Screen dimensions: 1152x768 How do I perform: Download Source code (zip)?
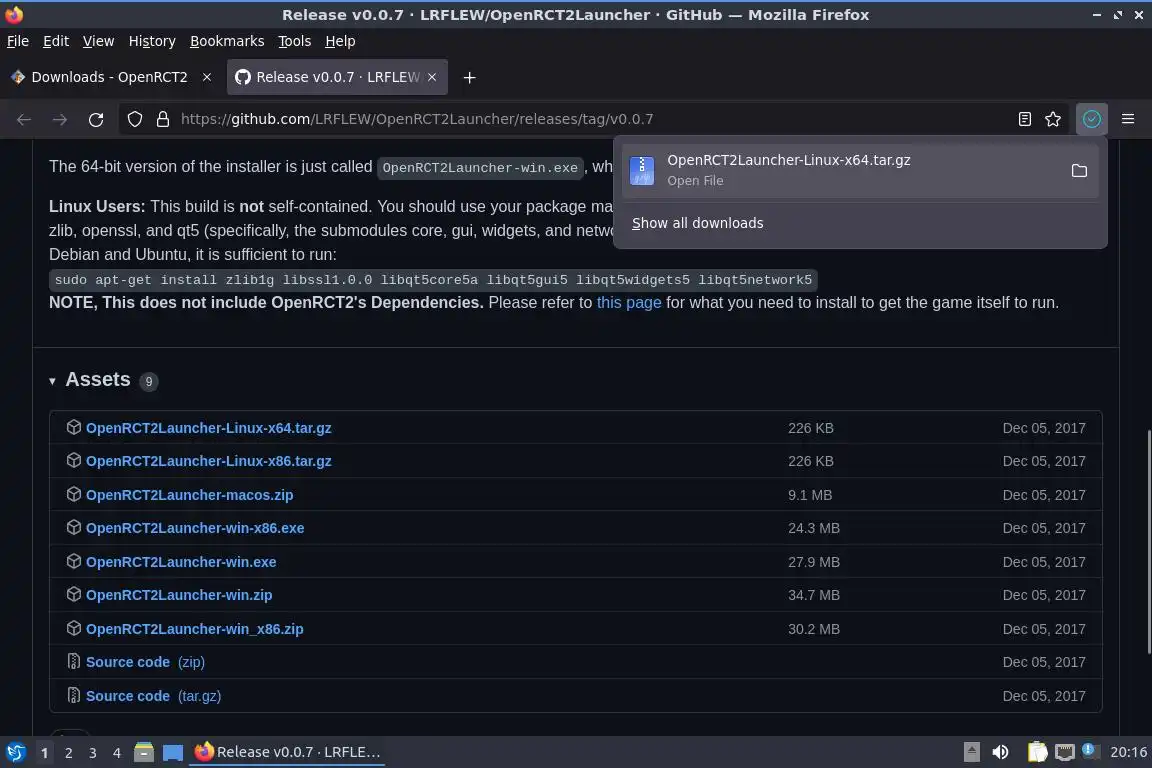145,661
